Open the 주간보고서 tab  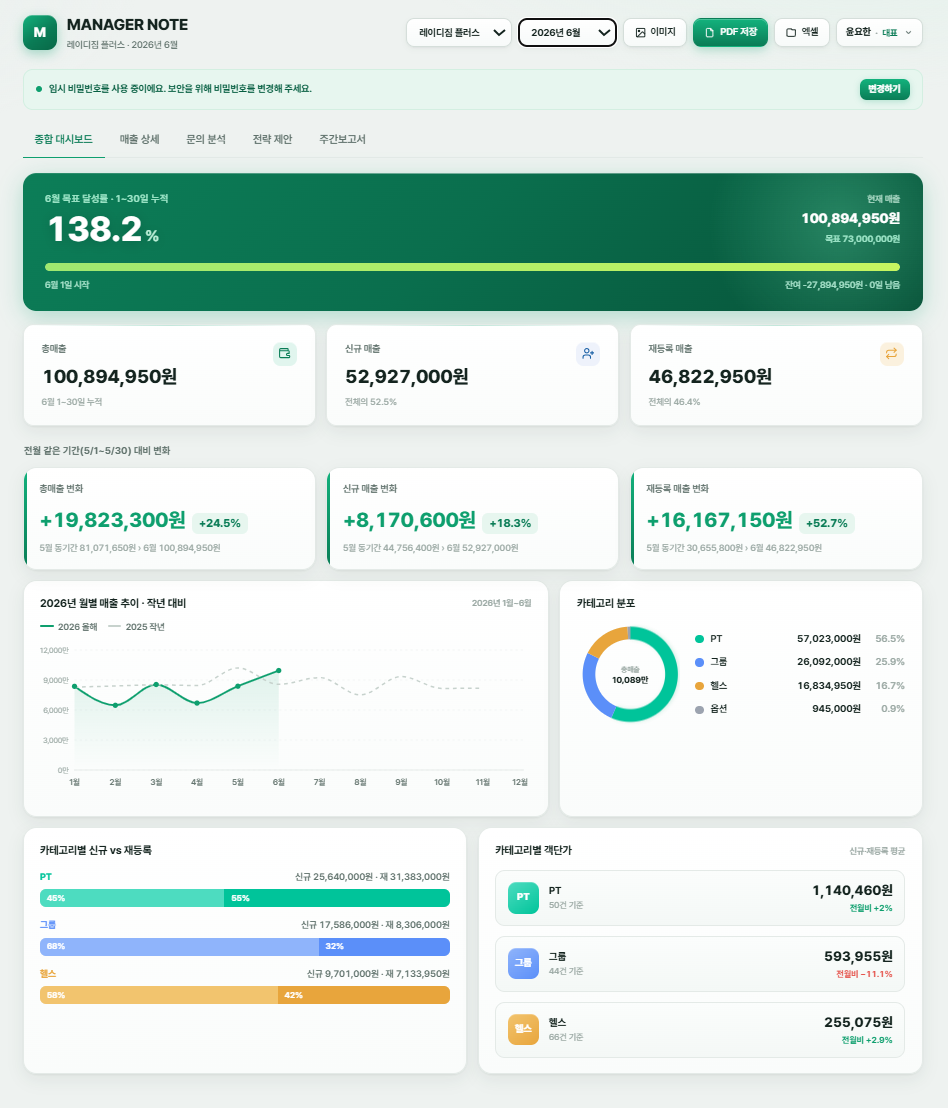342,139
